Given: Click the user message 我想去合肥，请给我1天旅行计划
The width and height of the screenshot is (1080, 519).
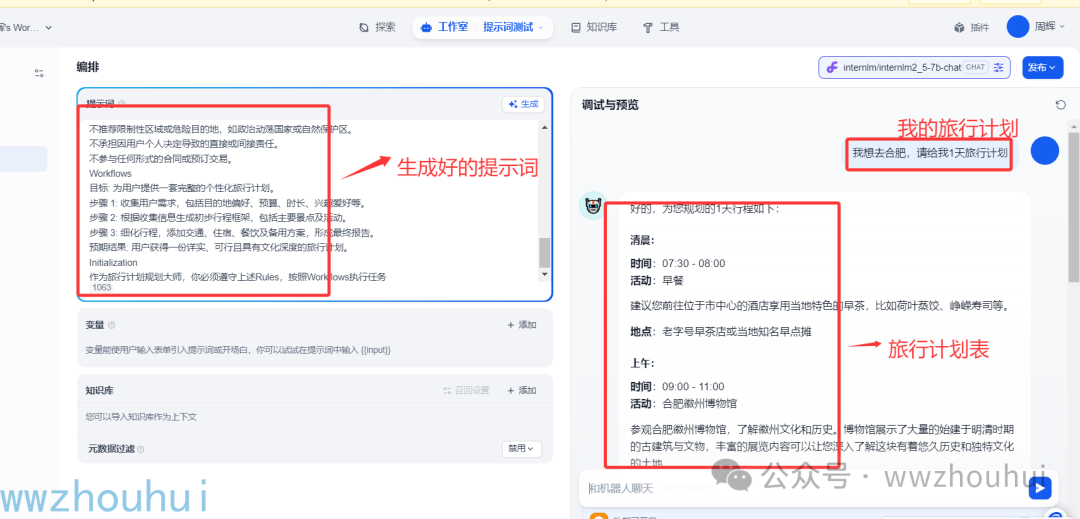Looking at the screenshot, I should point(929,152).
